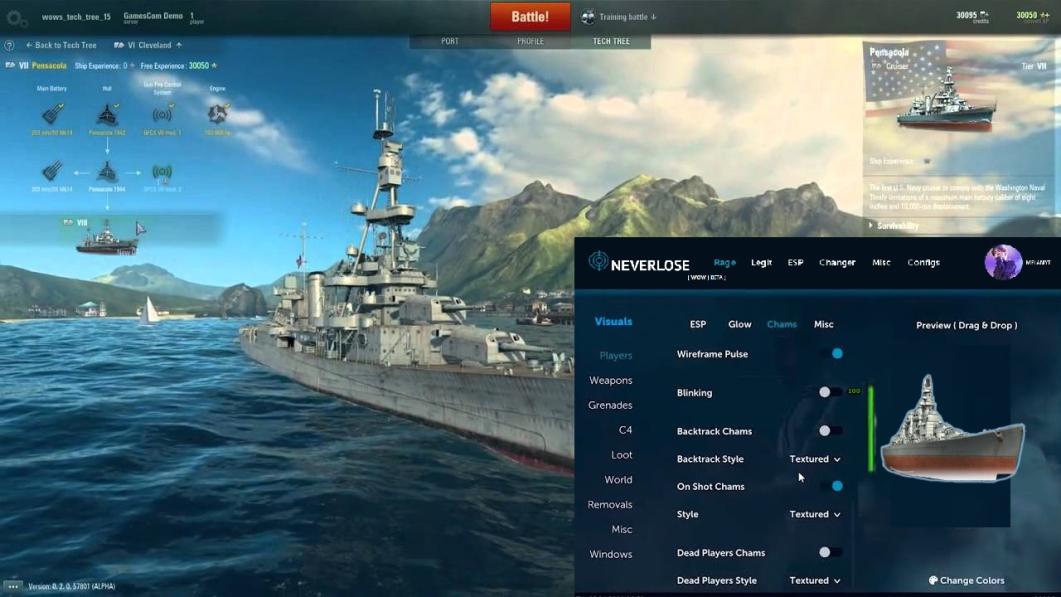Screen dimensions: 1061x597
Task: Open the Legit tab in Neverlose
Action: point(761,263)
